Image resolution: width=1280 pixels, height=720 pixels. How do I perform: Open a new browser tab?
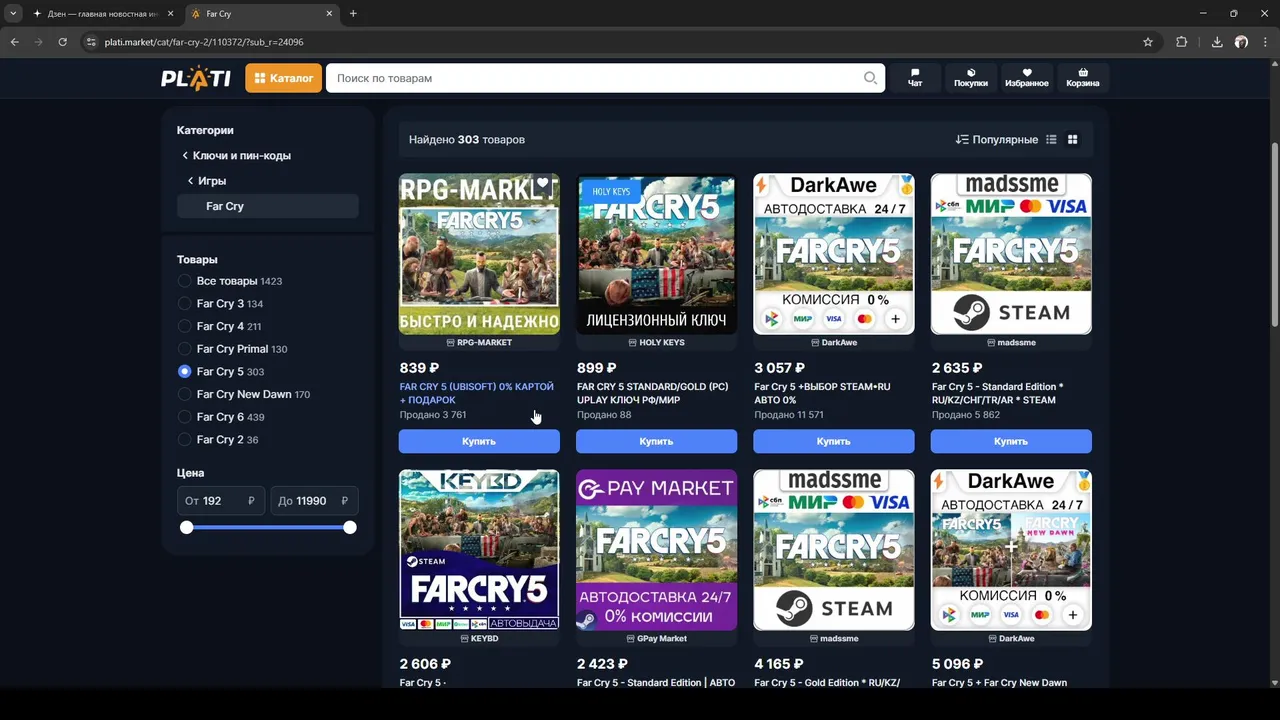pyautogui.click(x=353, y=14)
